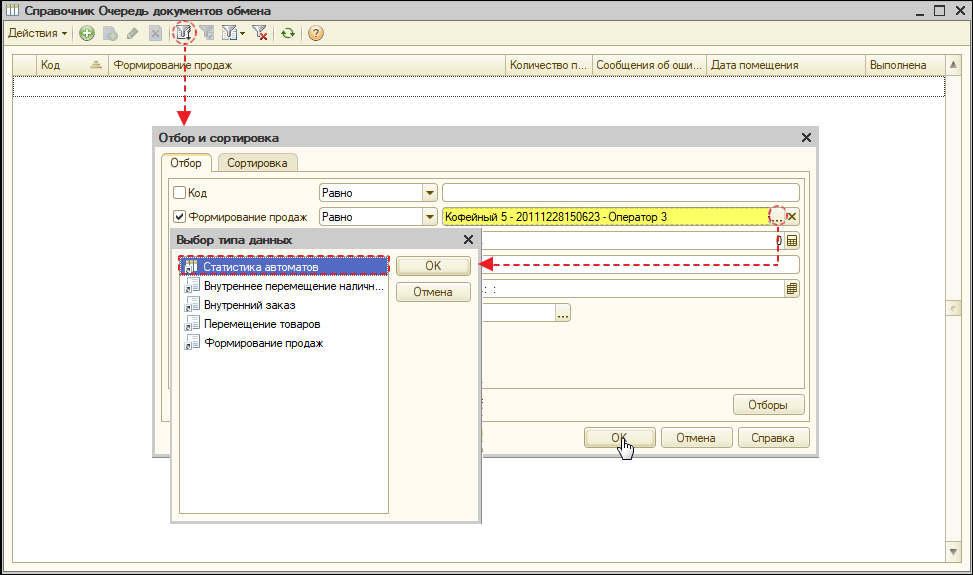973x575 pixels.
Task: Clear the Кофейный 5 value with X
Action: [x=792, y=216]
